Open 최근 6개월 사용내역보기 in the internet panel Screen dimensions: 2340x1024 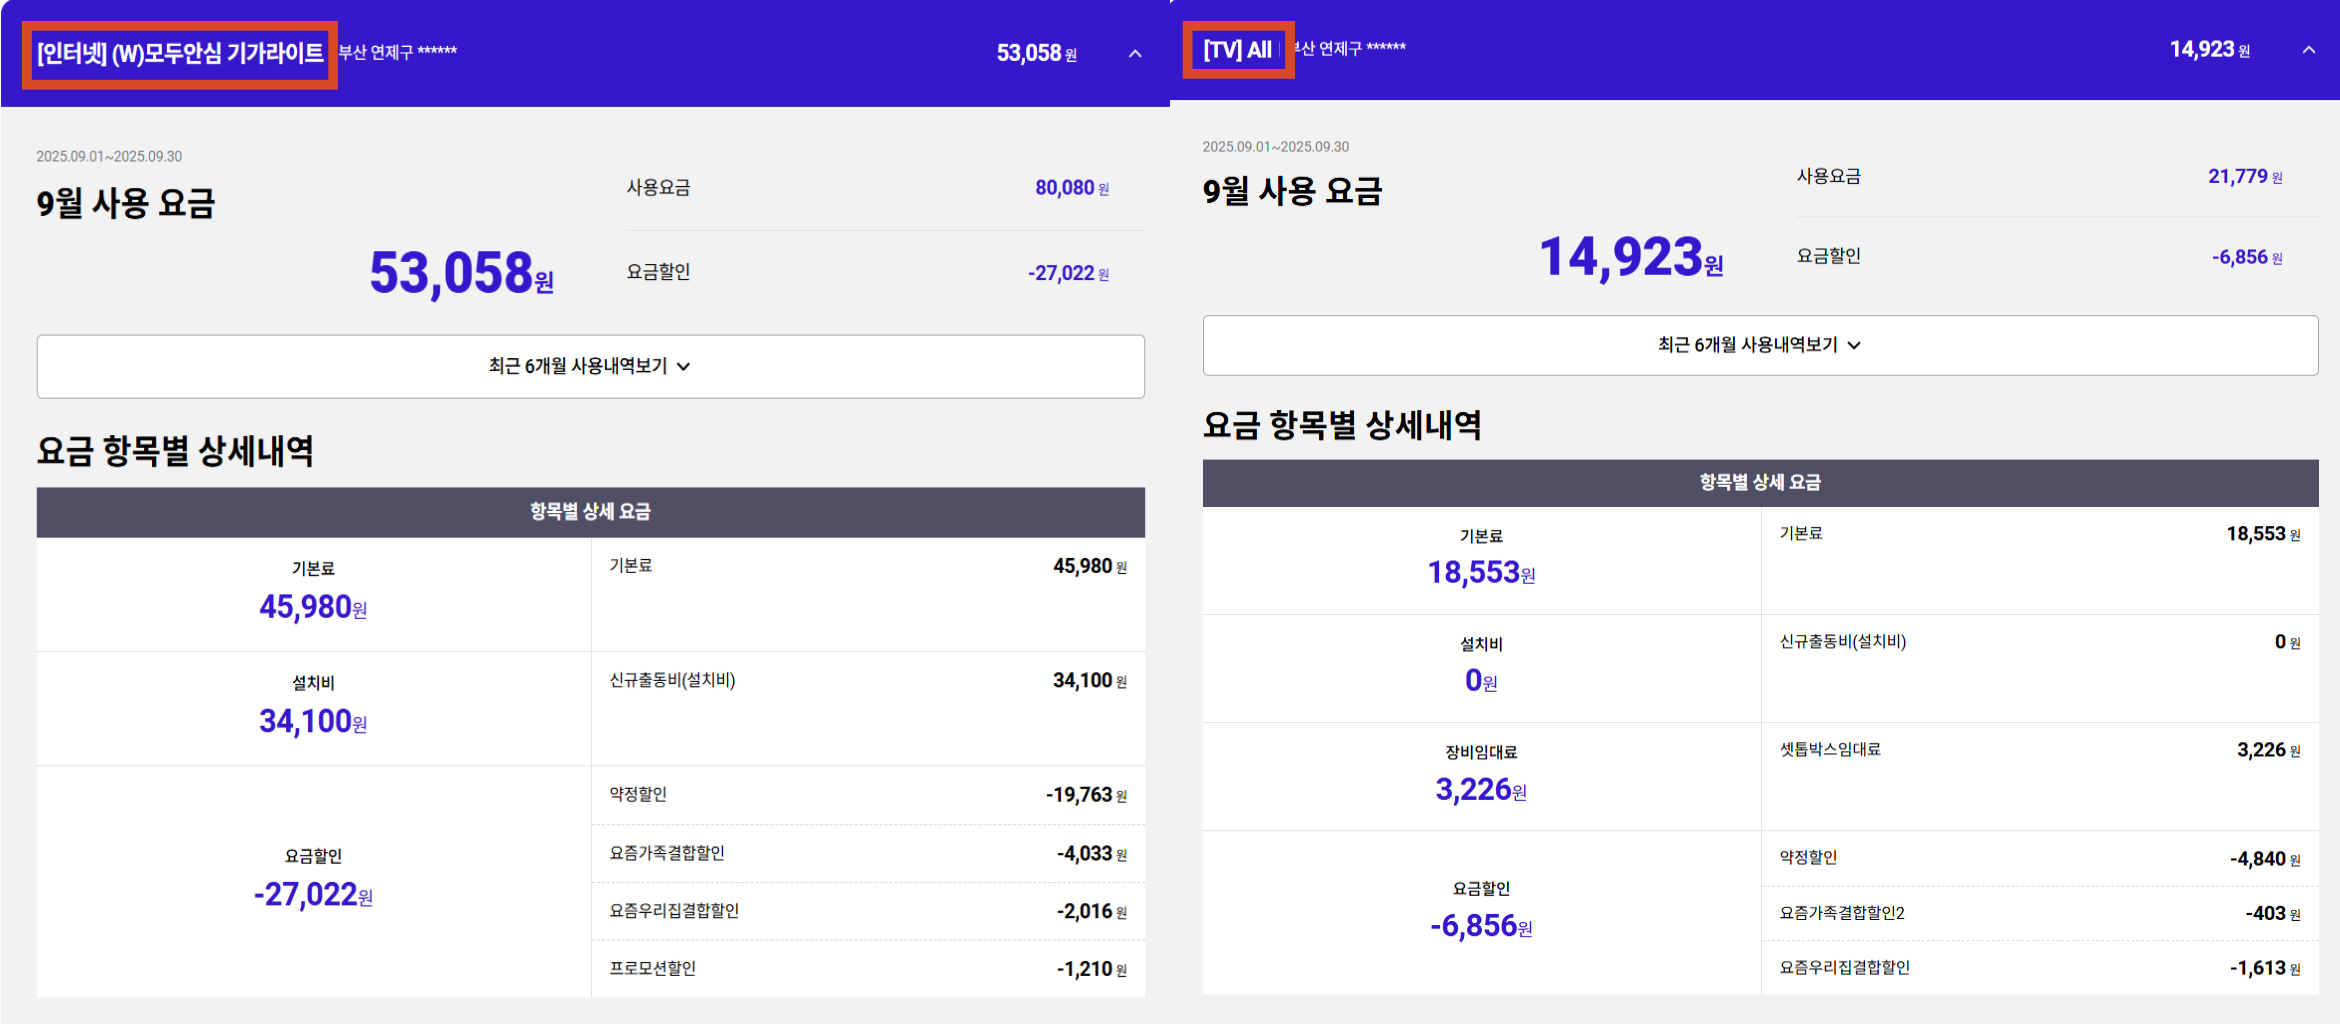coord(590,366)
